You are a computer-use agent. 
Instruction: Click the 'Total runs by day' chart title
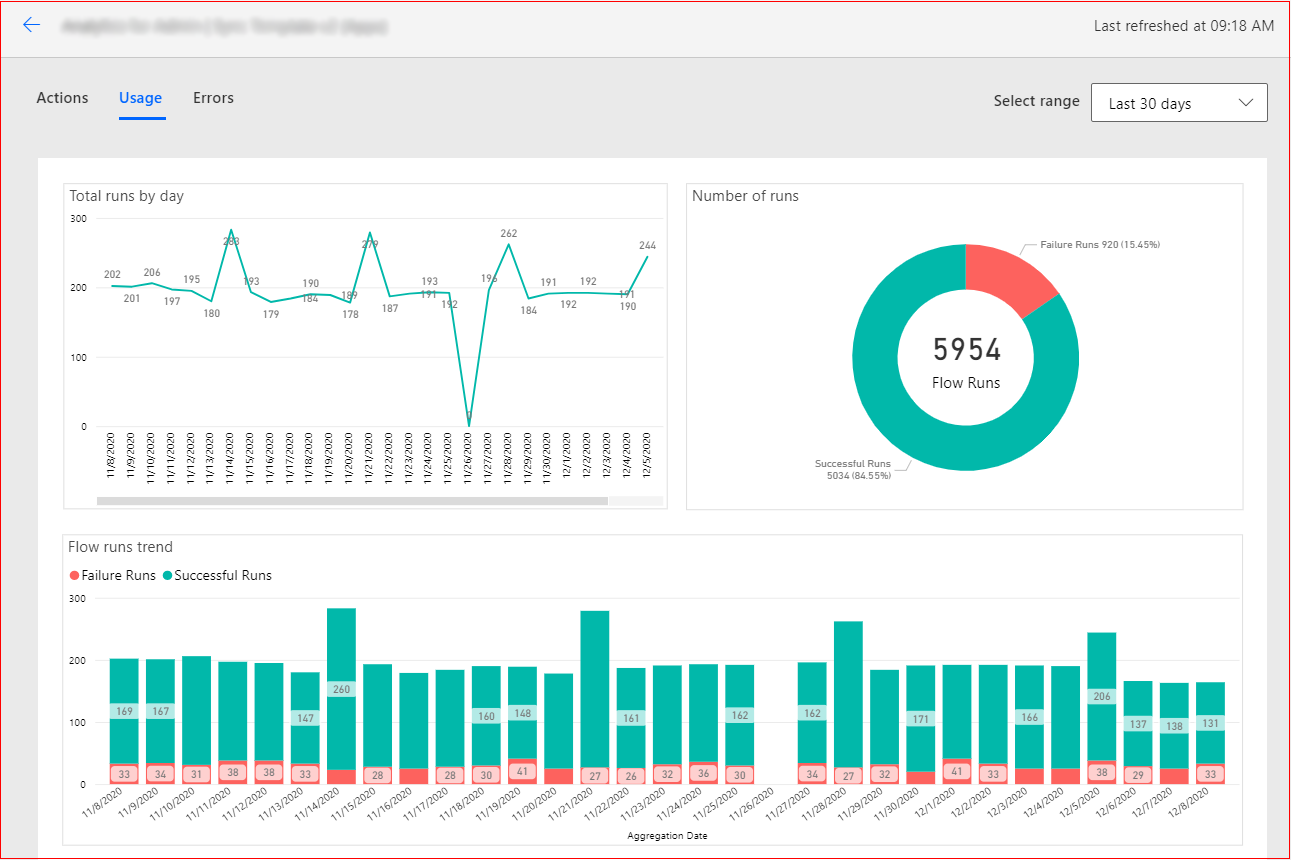(127, 196)
